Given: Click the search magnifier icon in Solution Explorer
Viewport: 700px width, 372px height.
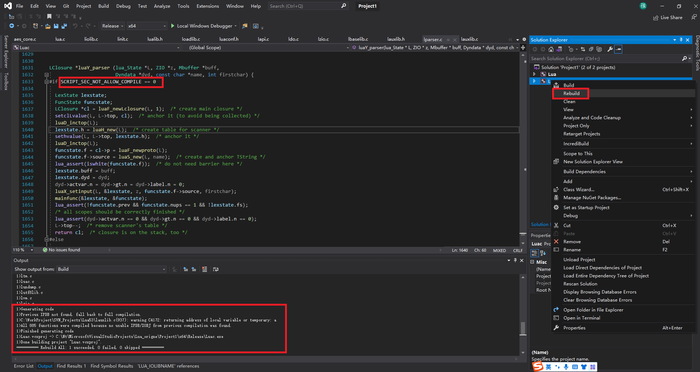Looking at the screenshot, I should 684,59.
